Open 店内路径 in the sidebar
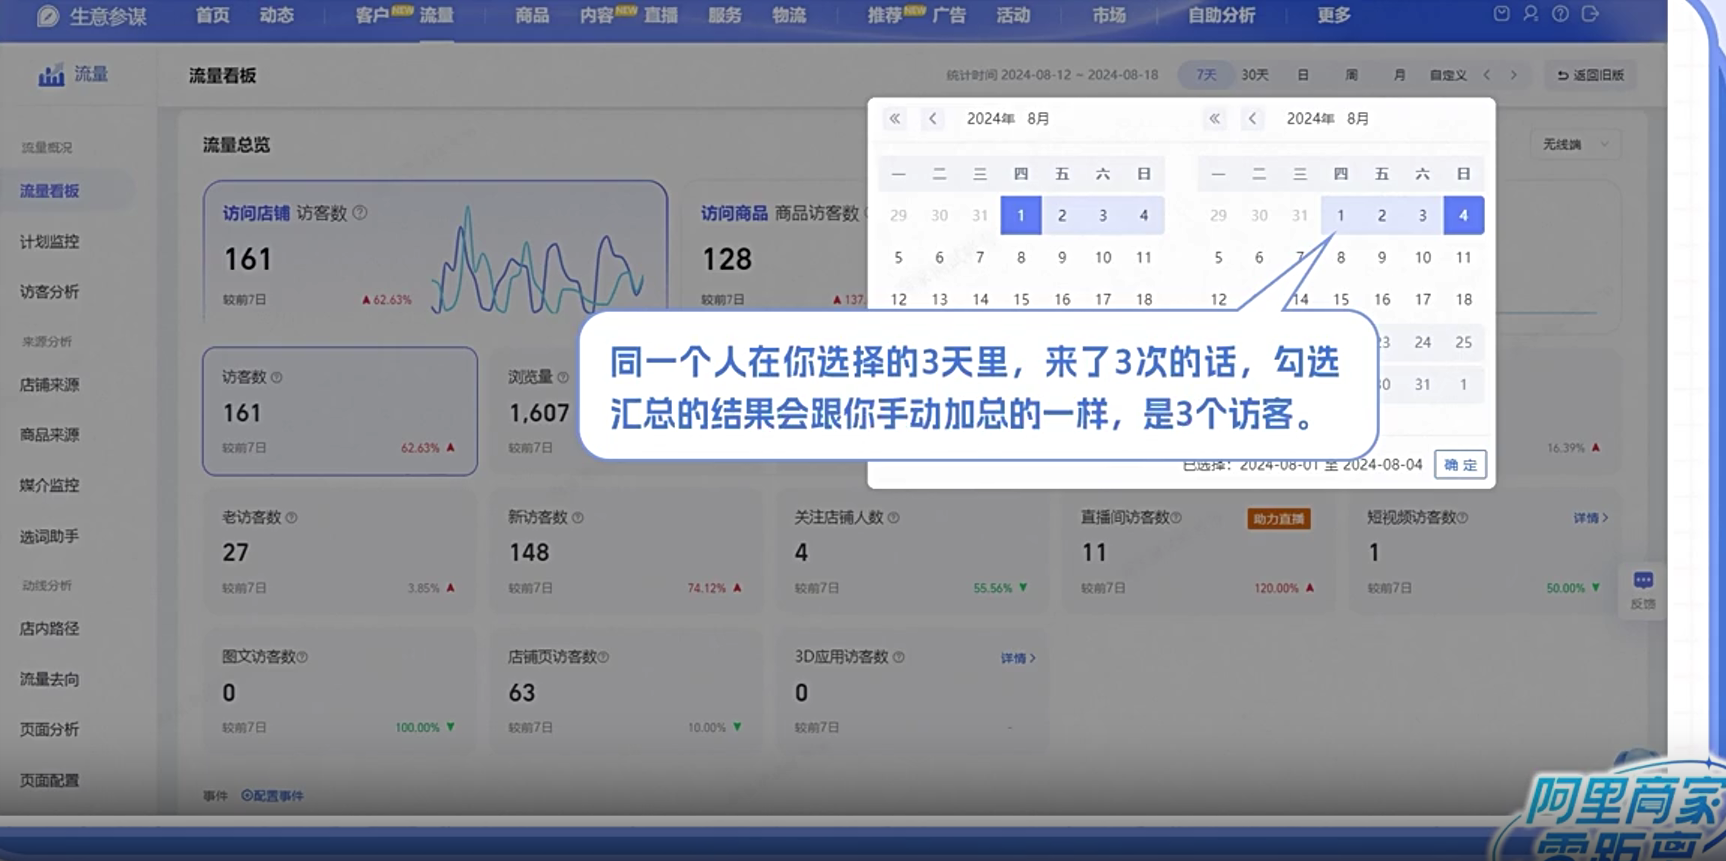This screenshot has height=861, width=1726. (49, 629)
